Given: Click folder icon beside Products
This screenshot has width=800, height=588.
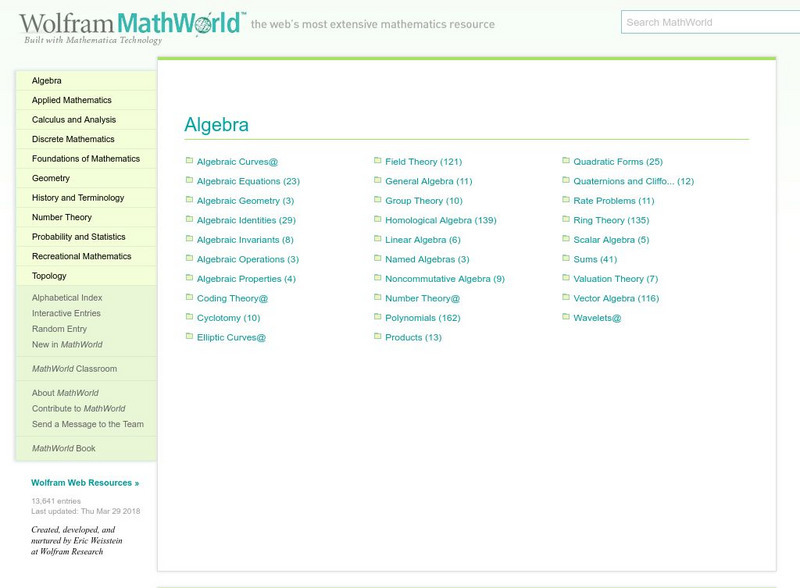Looking at the screenshot, I should [378, 336].
